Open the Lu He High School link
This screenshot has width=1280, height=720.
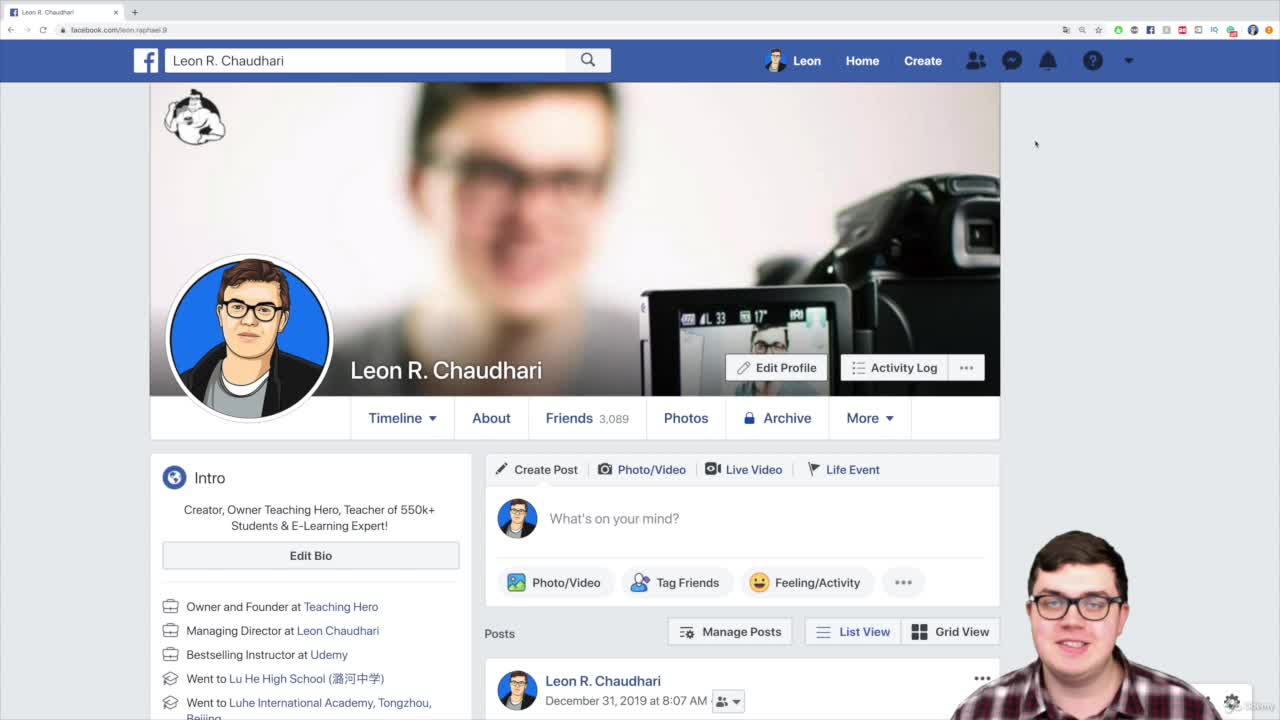[307, 679]
